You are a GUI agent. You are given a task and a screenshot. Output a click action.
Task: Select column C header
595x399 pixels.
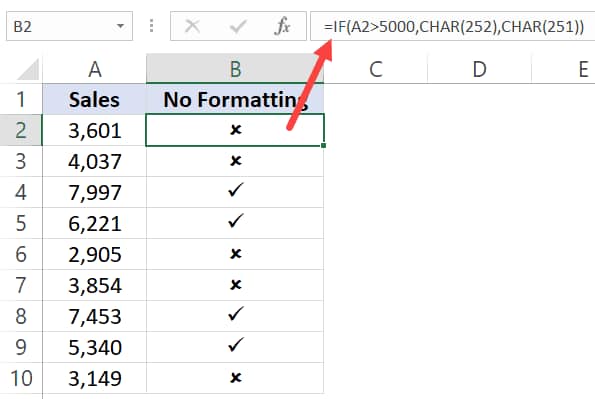376,69
